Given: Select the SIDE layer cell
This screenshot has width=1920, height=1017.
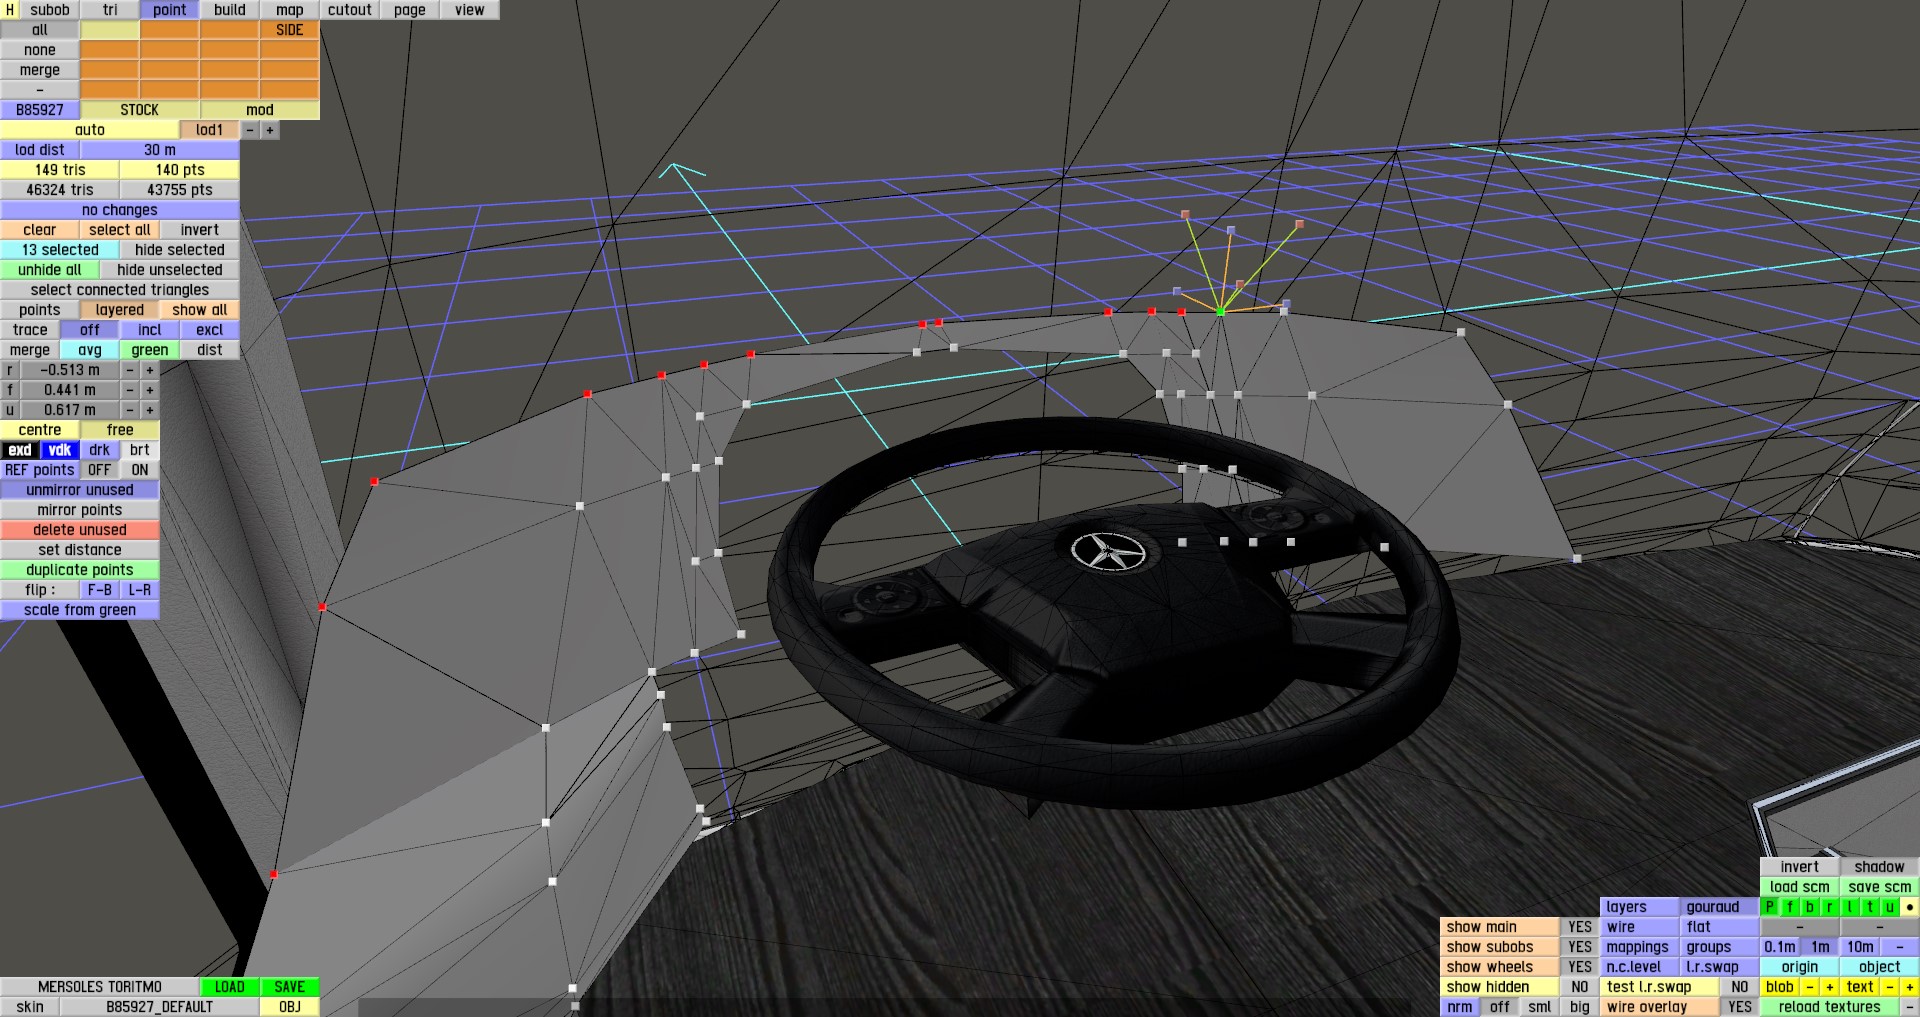Looking at the screenshot, I should coord(290,30).
